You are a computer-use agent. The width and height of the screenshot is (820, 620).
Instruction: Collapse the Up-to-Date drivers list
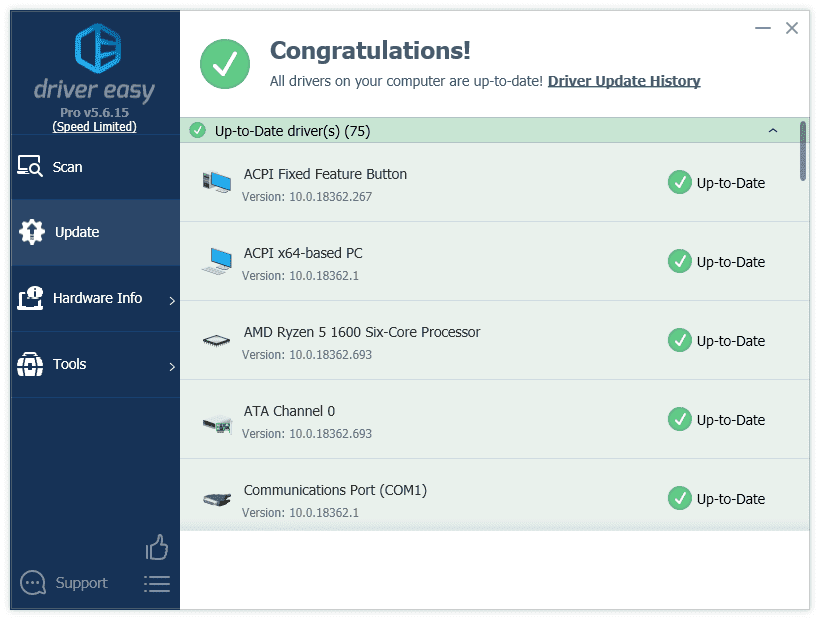(x=772, y=131)
